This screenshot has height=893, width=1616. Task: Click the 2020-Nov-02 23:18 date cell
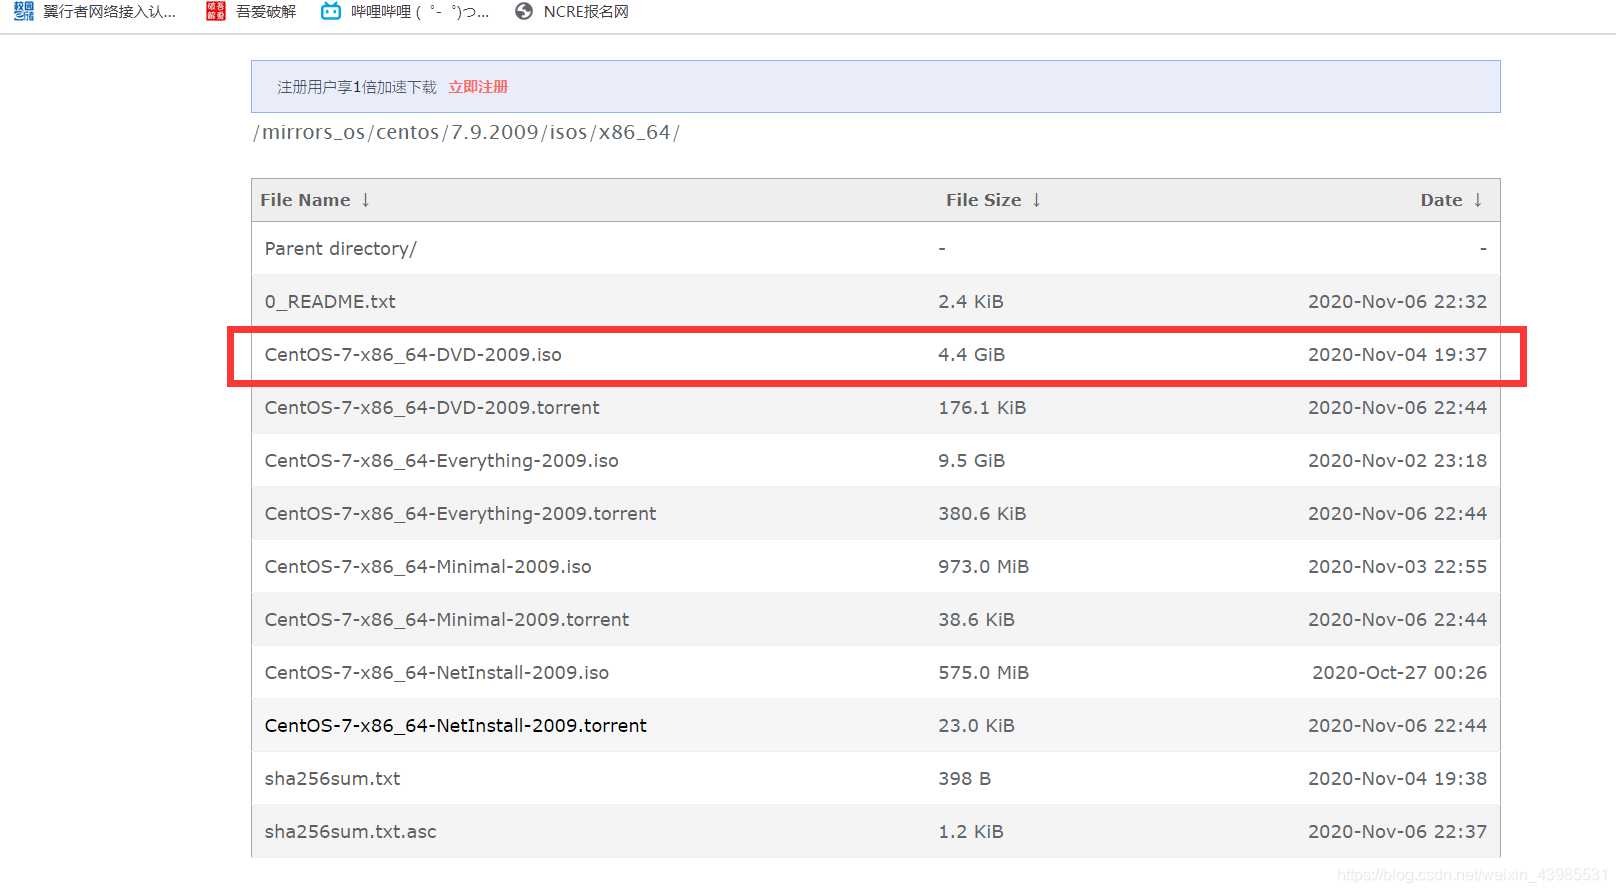pyautogui.click(x=1397, y=460)
